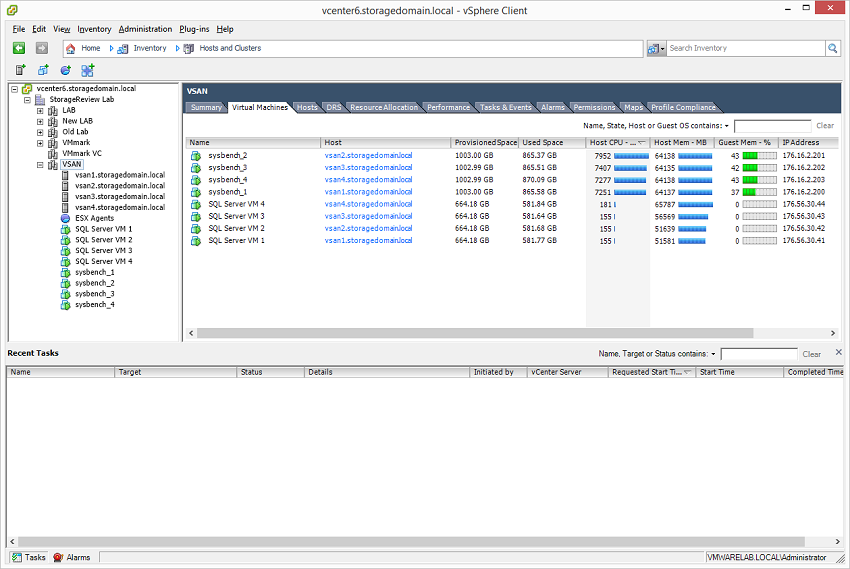Open the File menu
850x569 pixels.
(18, 29)
